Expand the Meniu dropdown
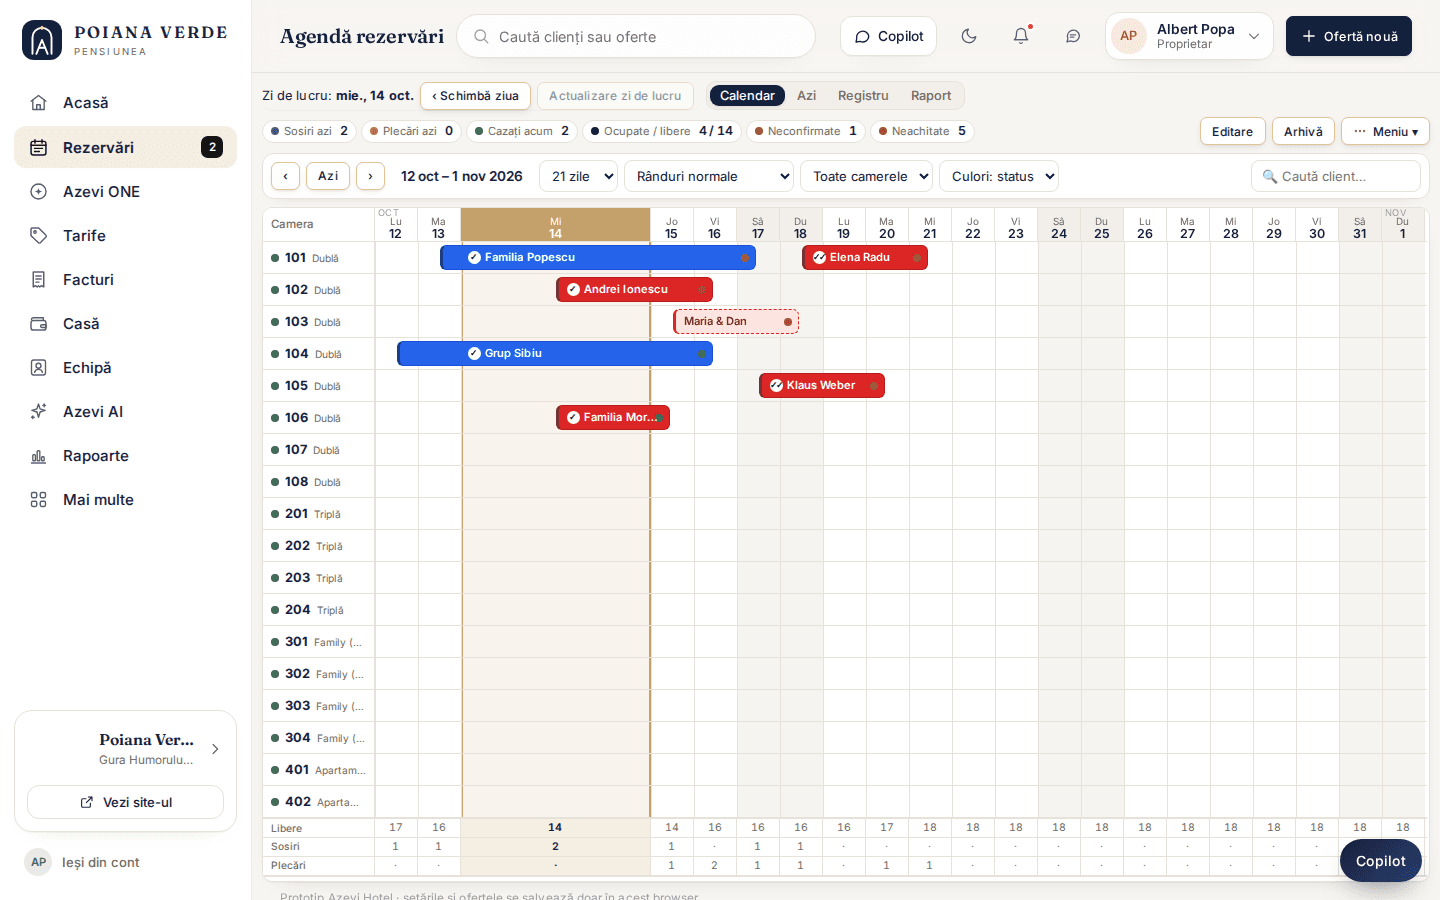 coord(1385,131)
